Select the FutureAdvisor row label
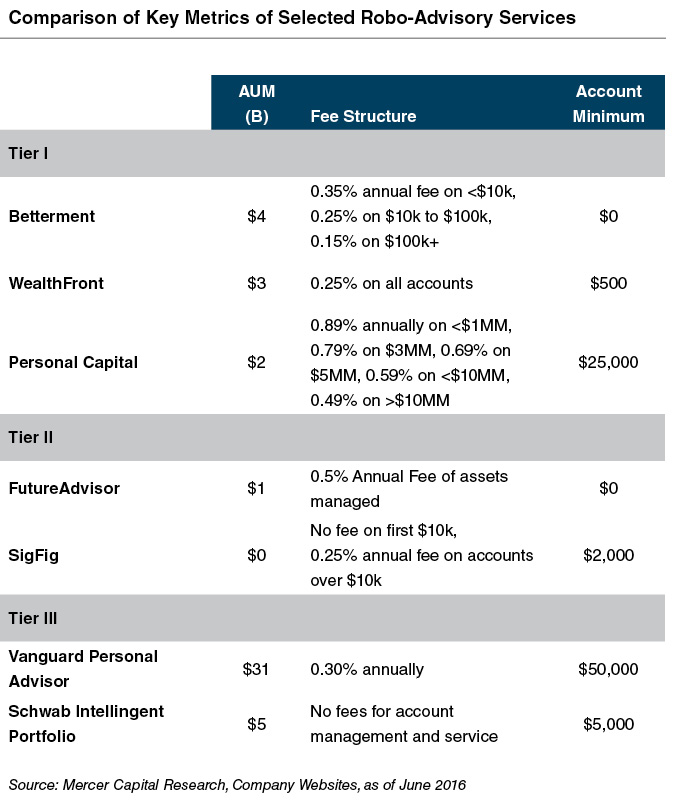This screenshot has width=677, height=811. (x=64, y=488)
